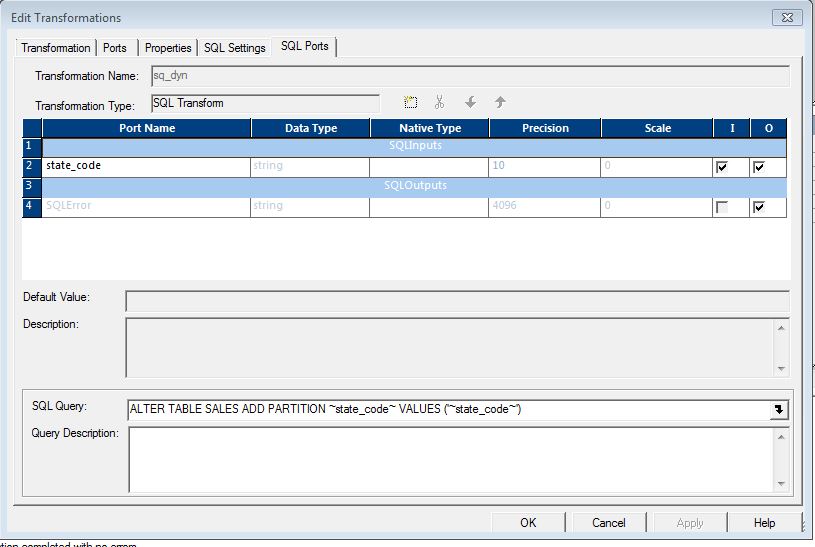
Task: Select row number 2 header
Action: coord(32,166)
